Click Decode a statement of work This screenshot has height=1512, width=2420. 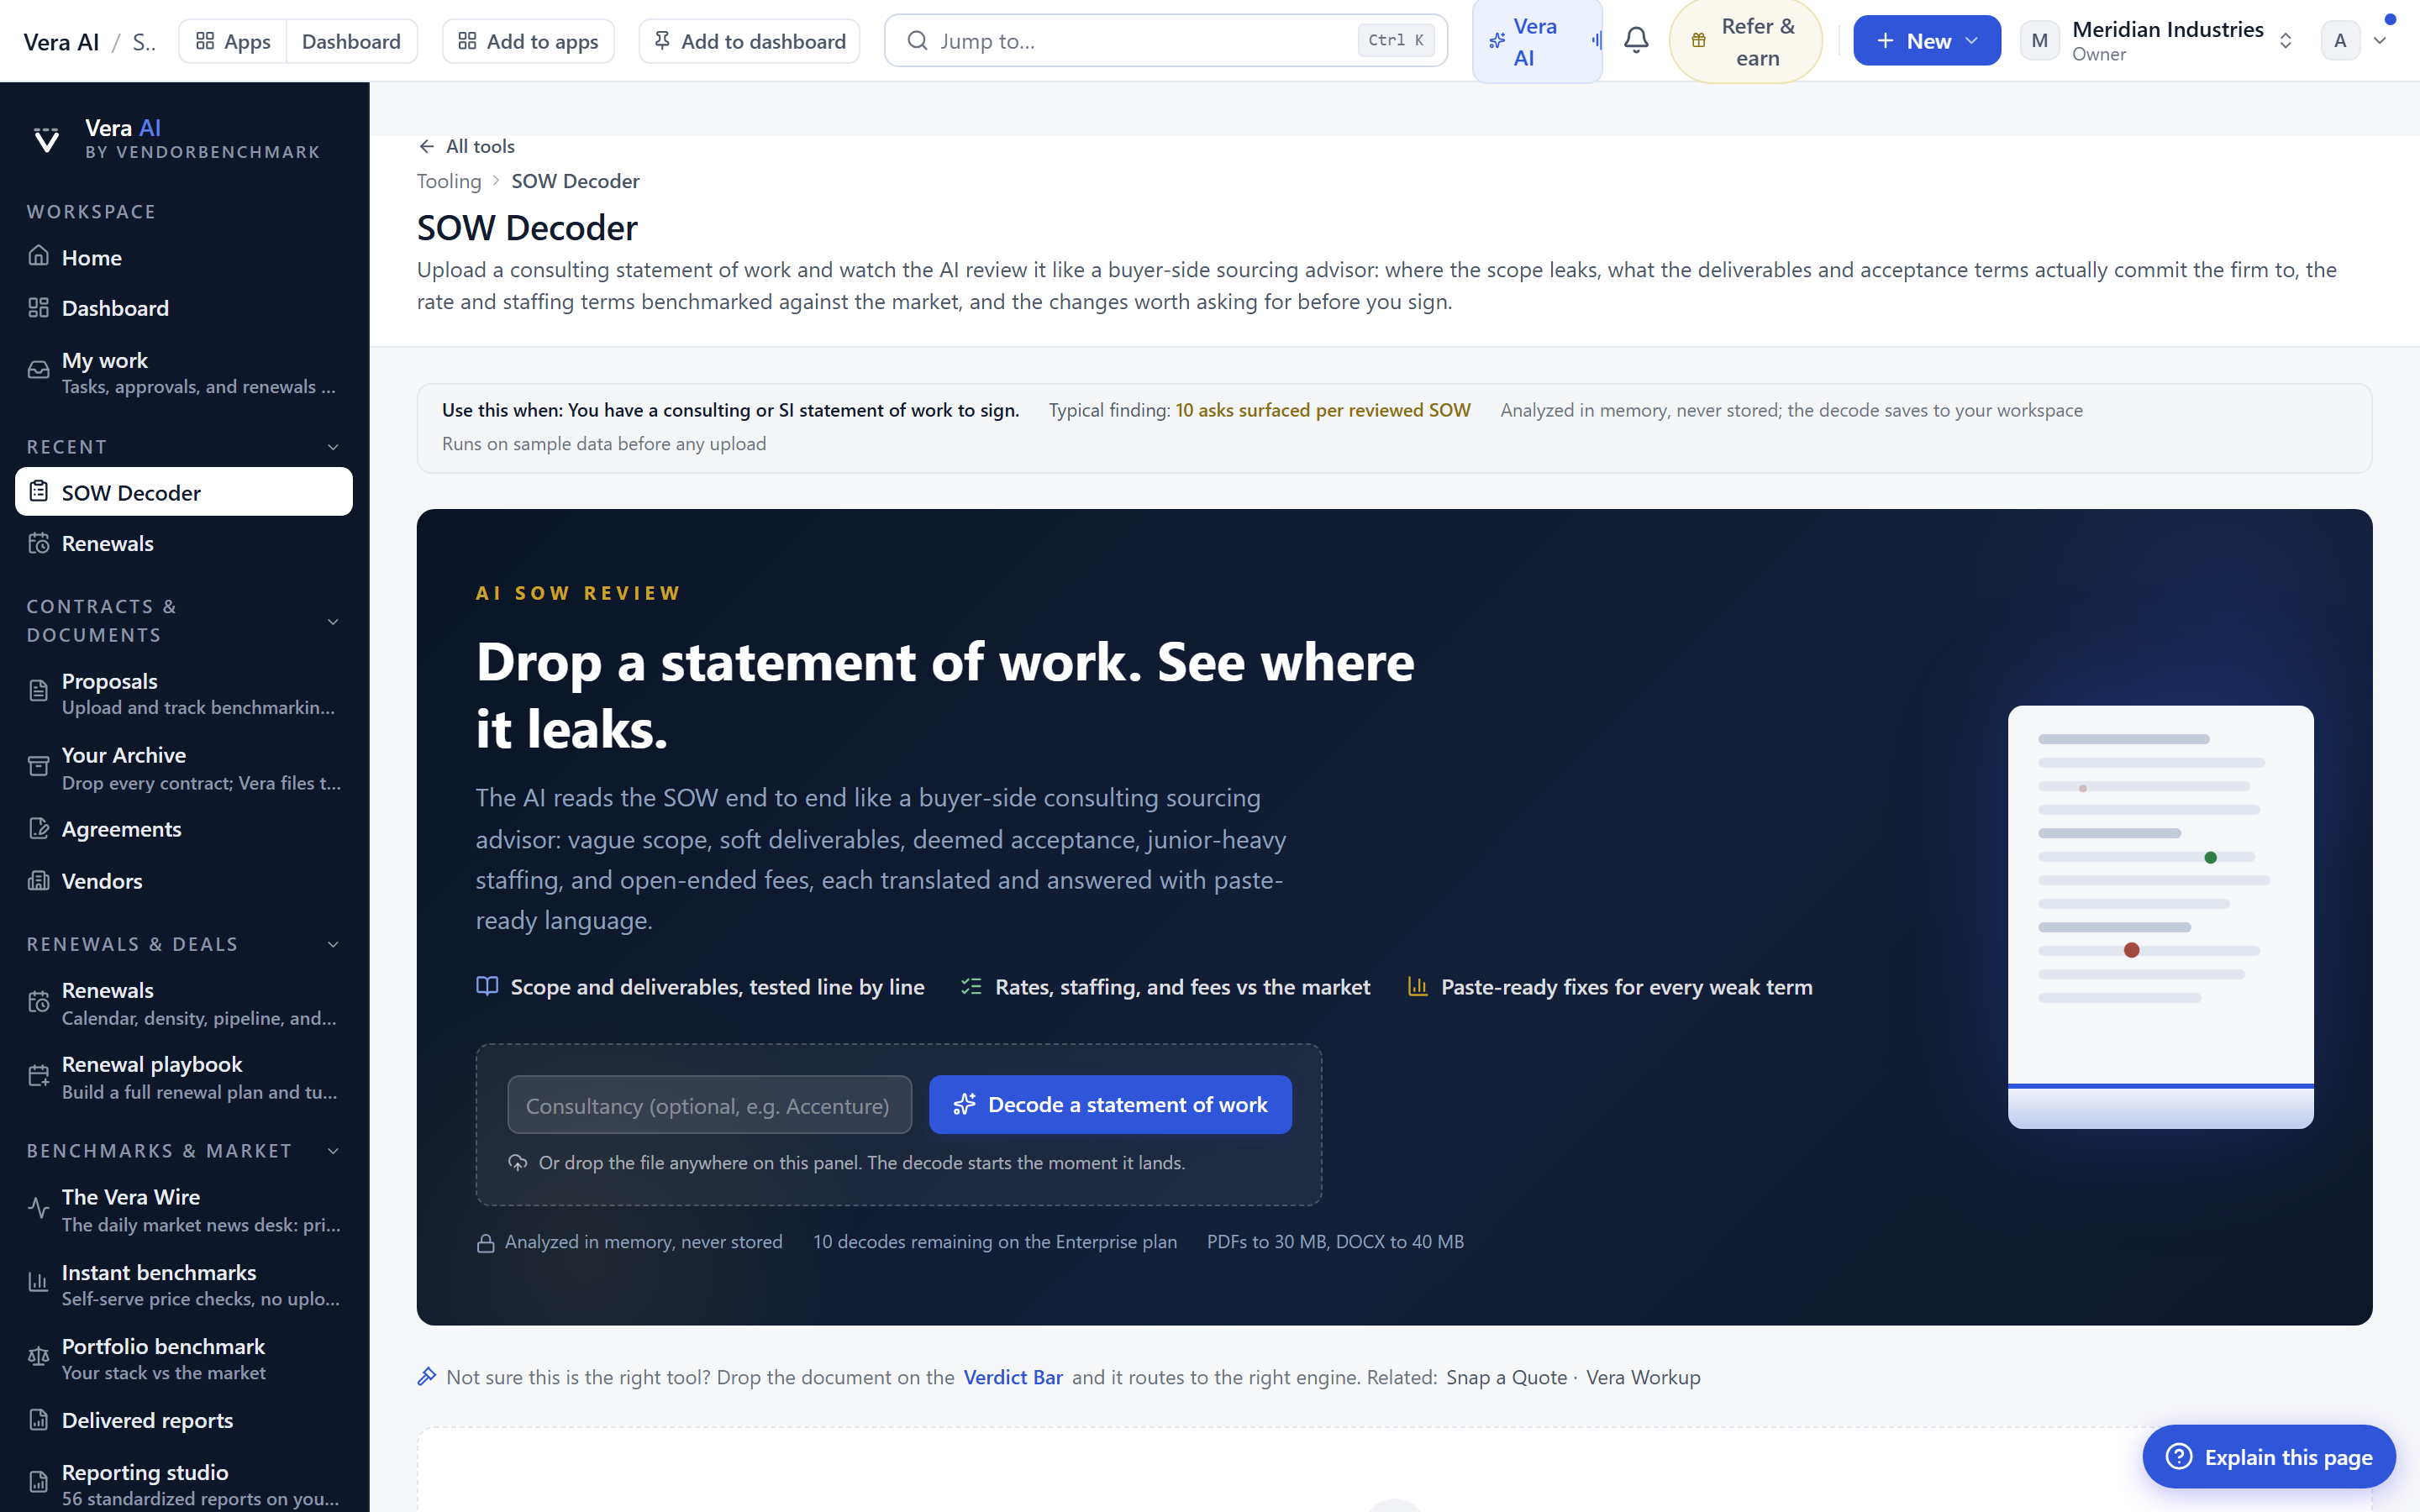click(1110, 1105)
